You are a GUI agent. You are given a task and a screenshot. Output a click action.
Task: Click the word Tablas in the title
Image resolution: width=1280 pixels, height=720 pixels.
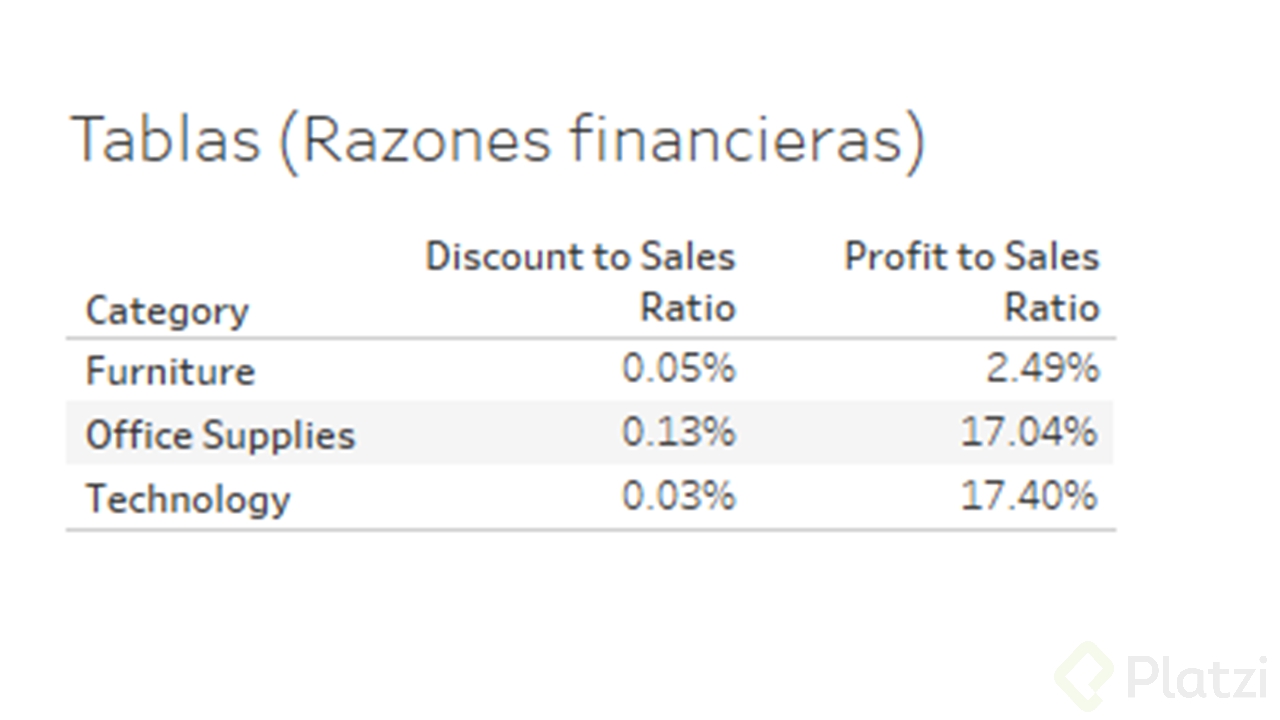[165, 138]
